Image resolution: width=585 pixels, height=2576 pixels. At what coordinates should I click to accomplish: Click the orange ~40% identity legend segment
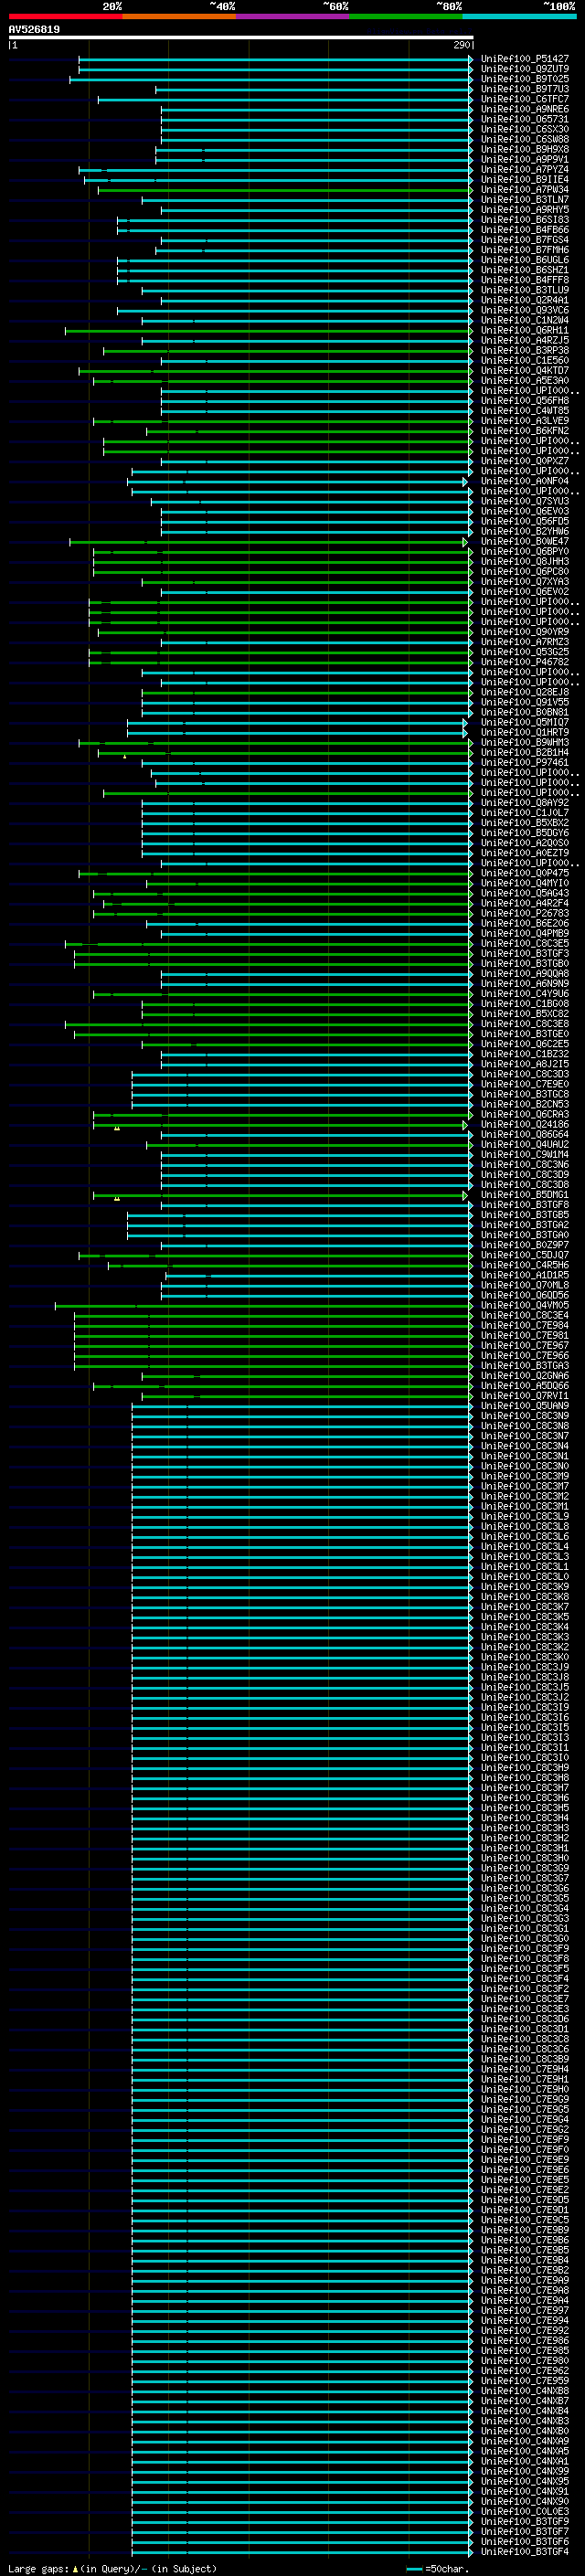[178, 16]
